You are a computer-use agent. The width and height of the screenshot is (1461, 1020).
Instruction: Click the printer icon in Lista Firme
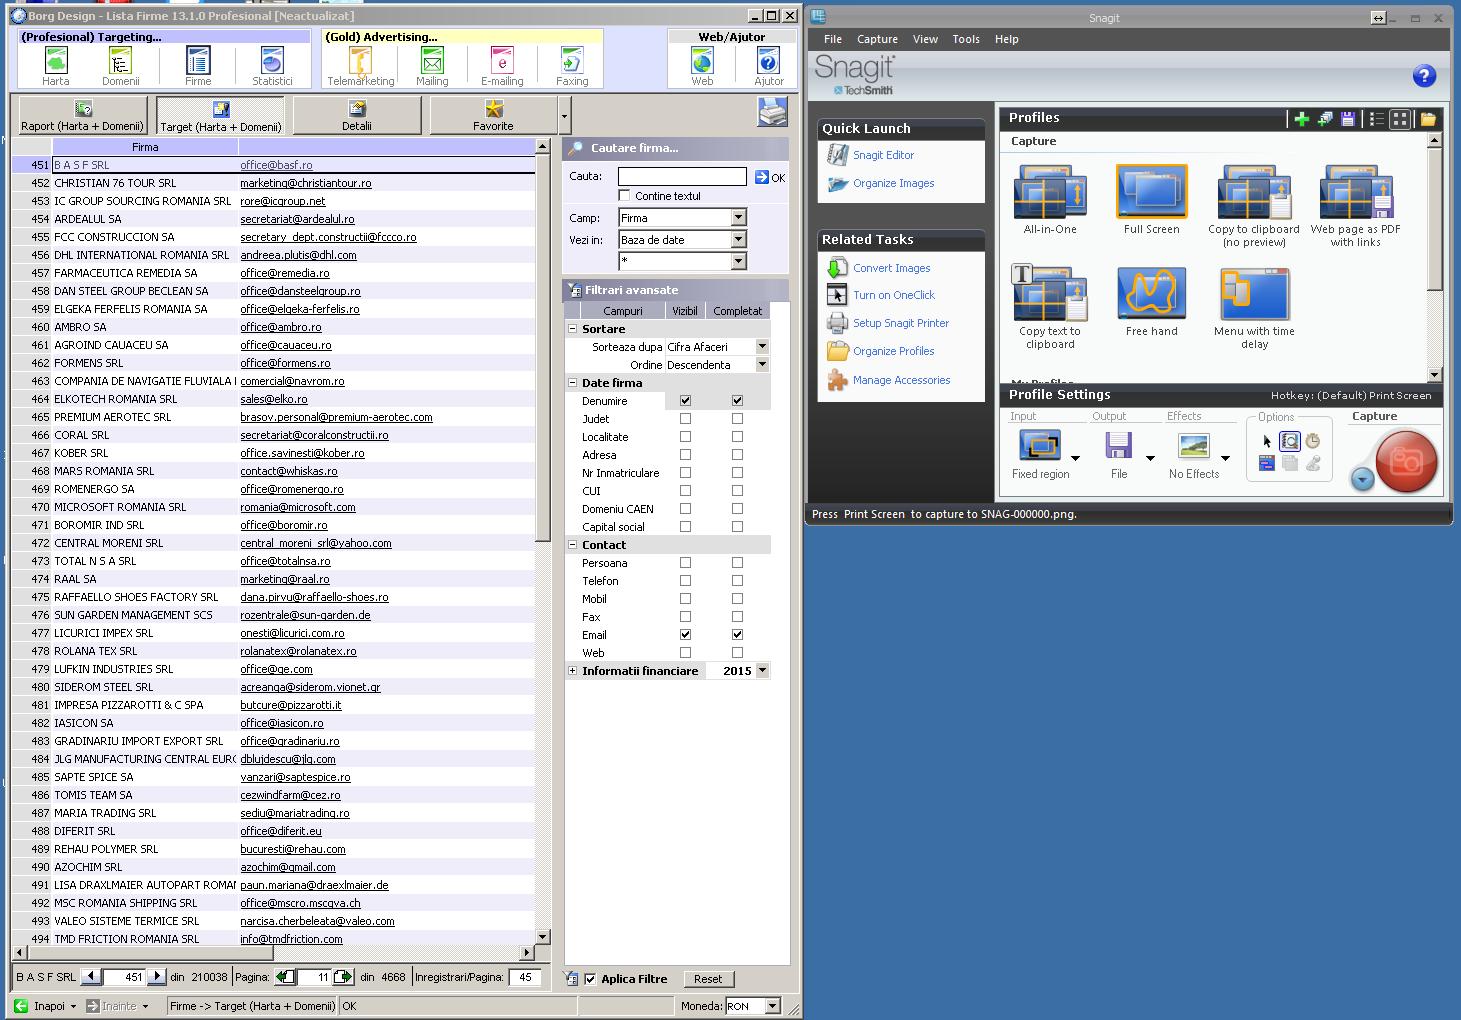click(772, 112)
